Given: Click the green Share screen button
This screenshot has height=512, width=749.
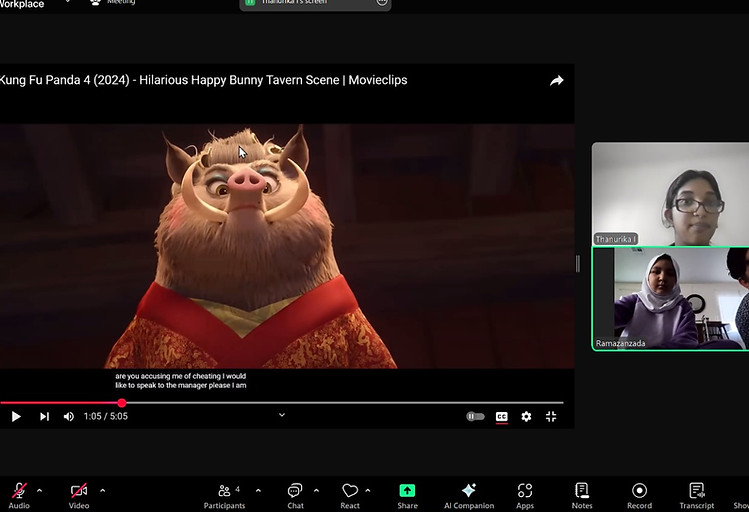Looking at the screenshot, I should [x=407, y=495].
